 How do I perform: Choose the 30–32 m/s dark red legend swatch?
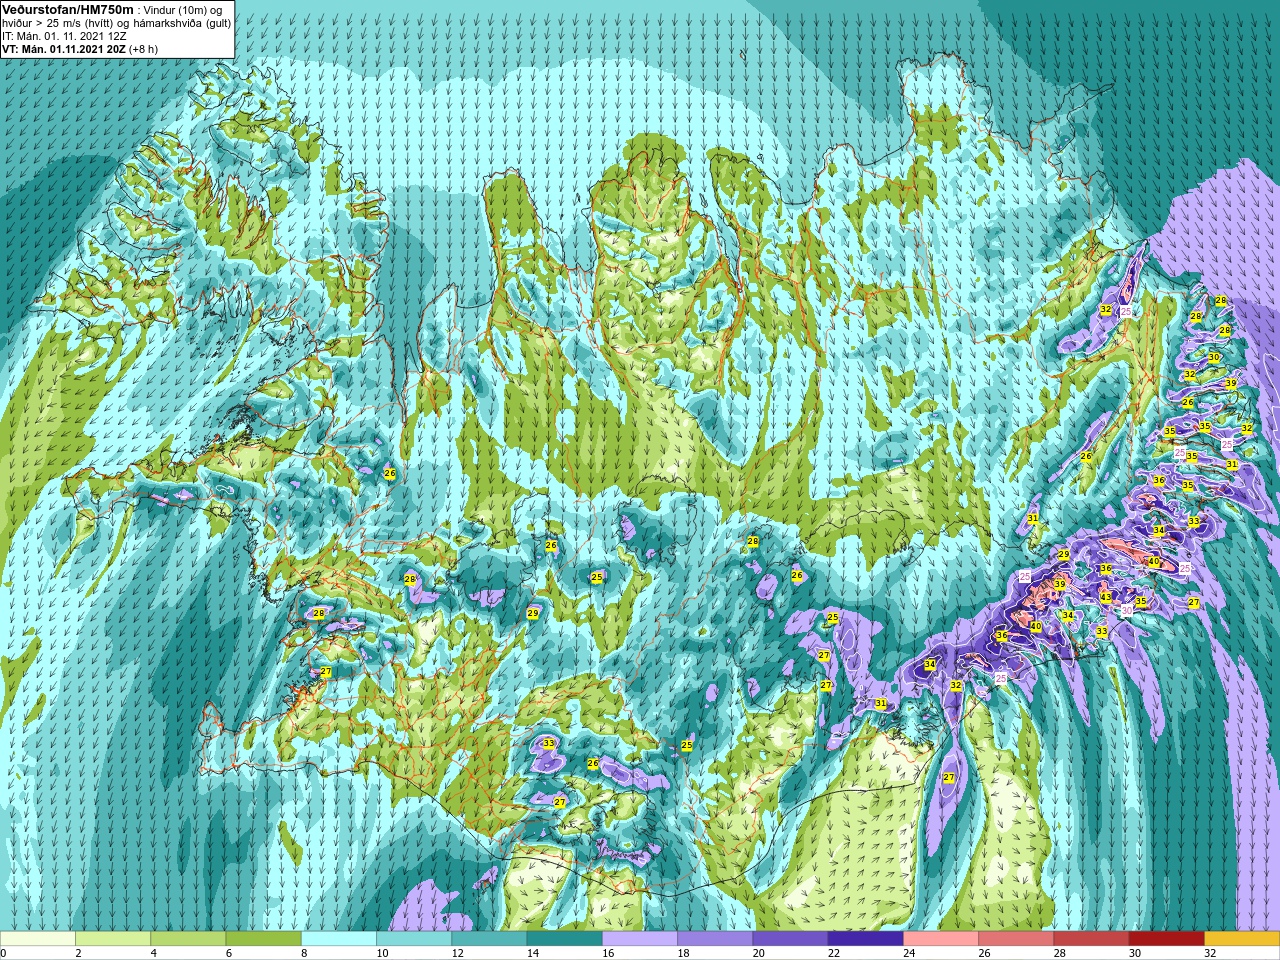tap(1166, 939)
